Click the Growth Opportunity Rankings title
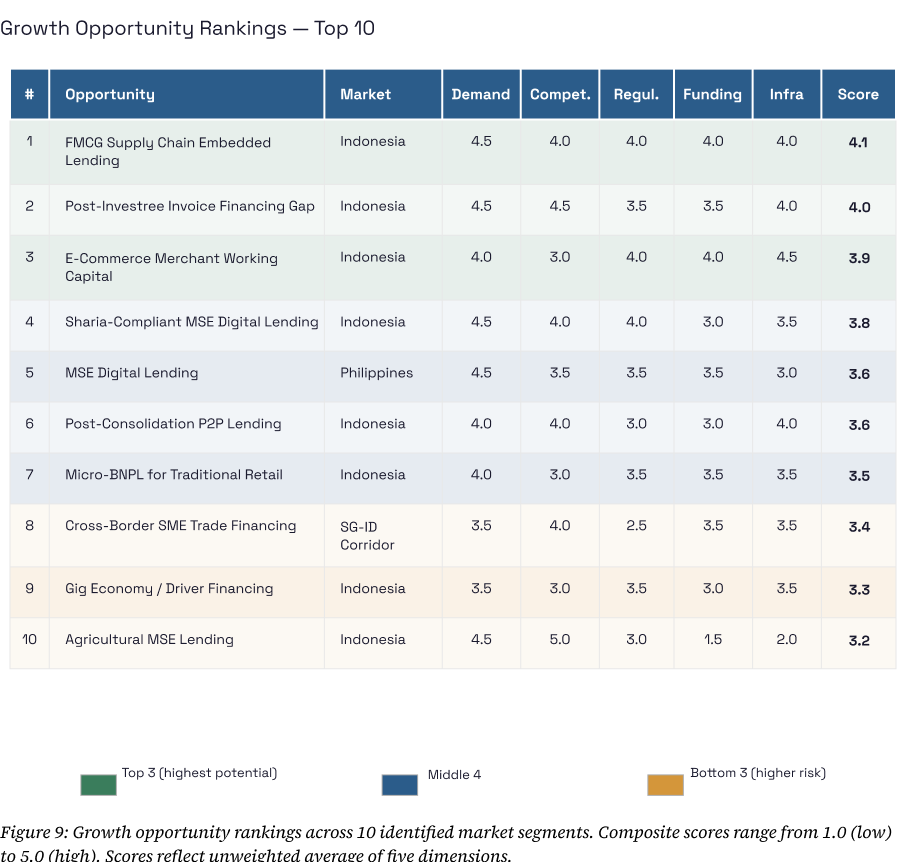The width and height of the screenshot is (906, 862). (188, 28)
